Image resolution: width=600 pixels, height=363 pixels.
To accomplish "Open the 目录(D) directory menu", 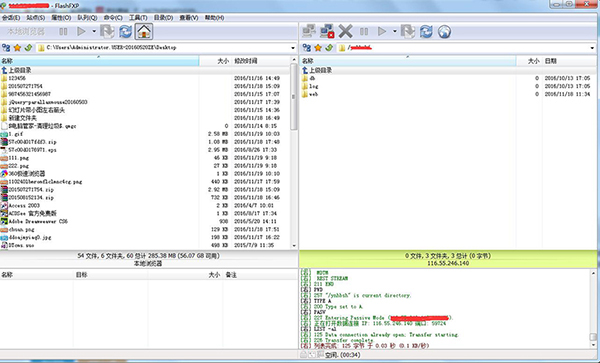I will [x=163, y=18].
